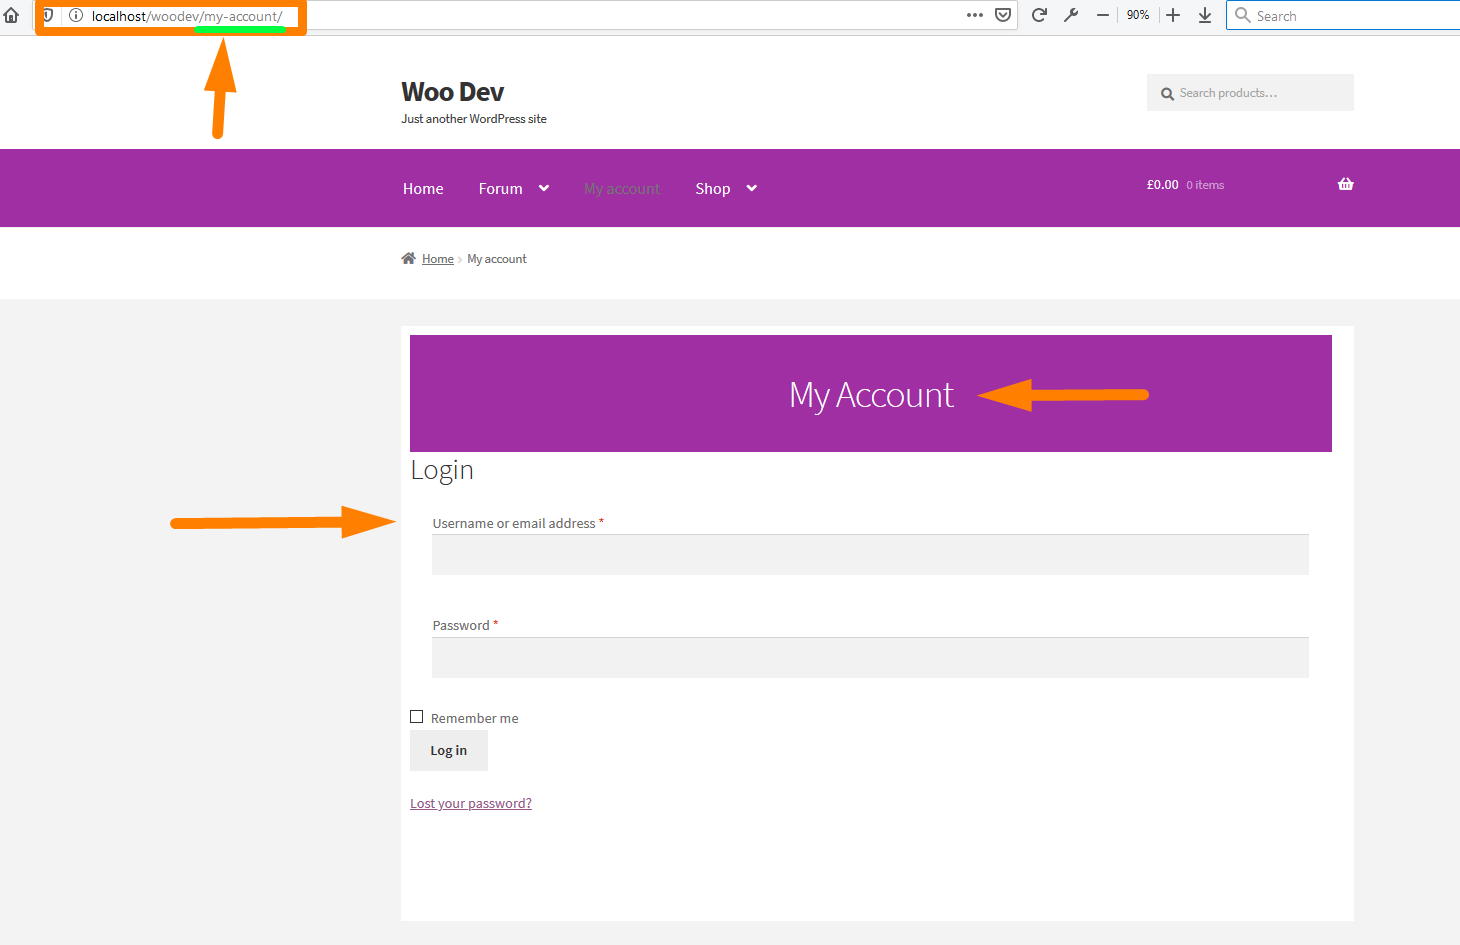Open the Forum menu item
This screenshot has height=945, width=1460.
(500, 188)
